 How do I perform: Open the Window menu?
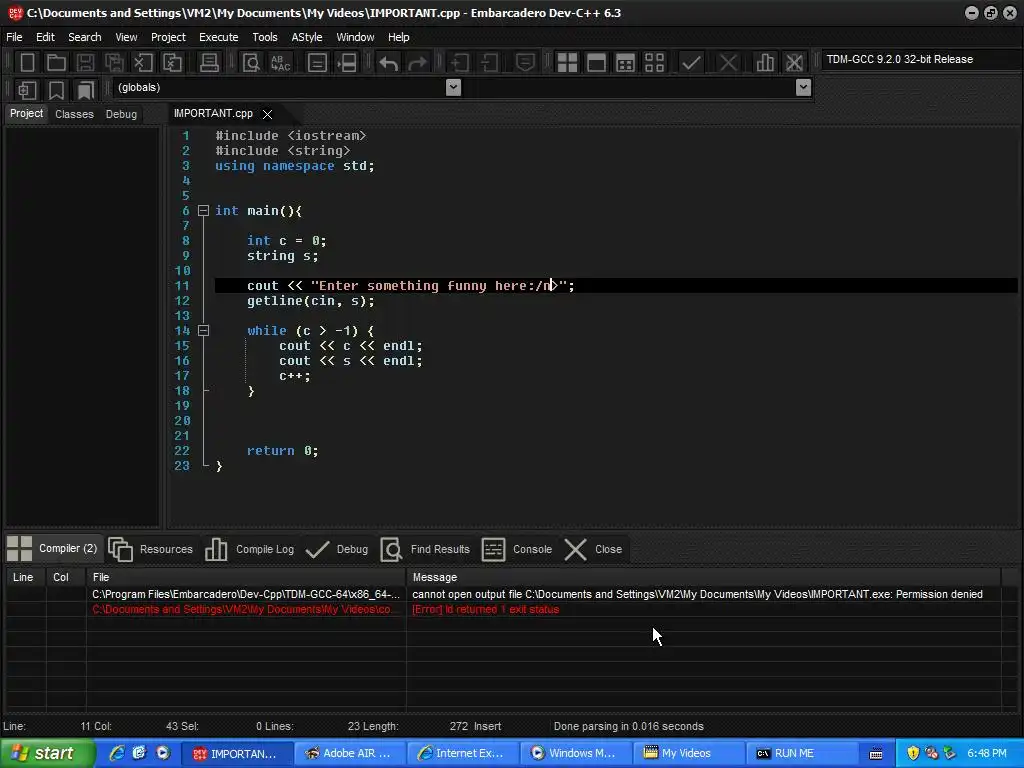point(355,37)
